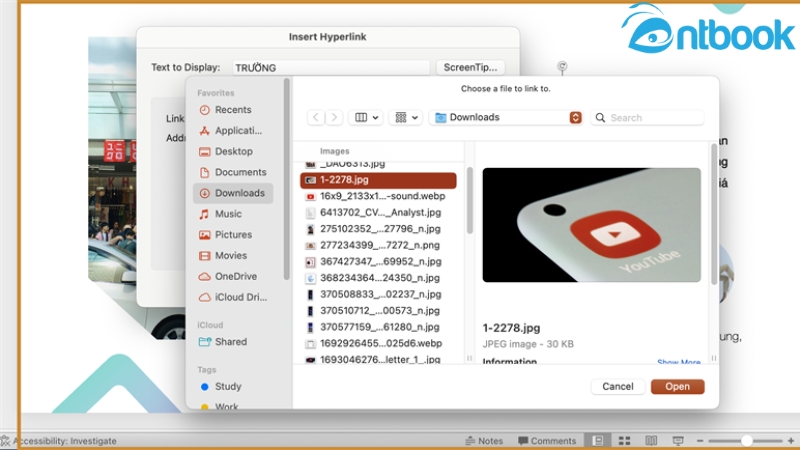This screenshot has height=450, width=800.
Task: Click the Downloads folder icon in path popup
Action: click(440, 118)
